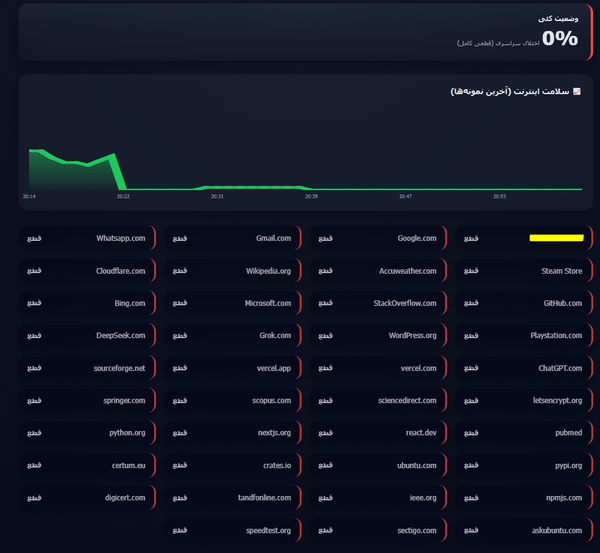The height and width of the screenshot is (553, 600).
Task: Click the Wikipedia.org status card
Action: [x=233, y=271]
